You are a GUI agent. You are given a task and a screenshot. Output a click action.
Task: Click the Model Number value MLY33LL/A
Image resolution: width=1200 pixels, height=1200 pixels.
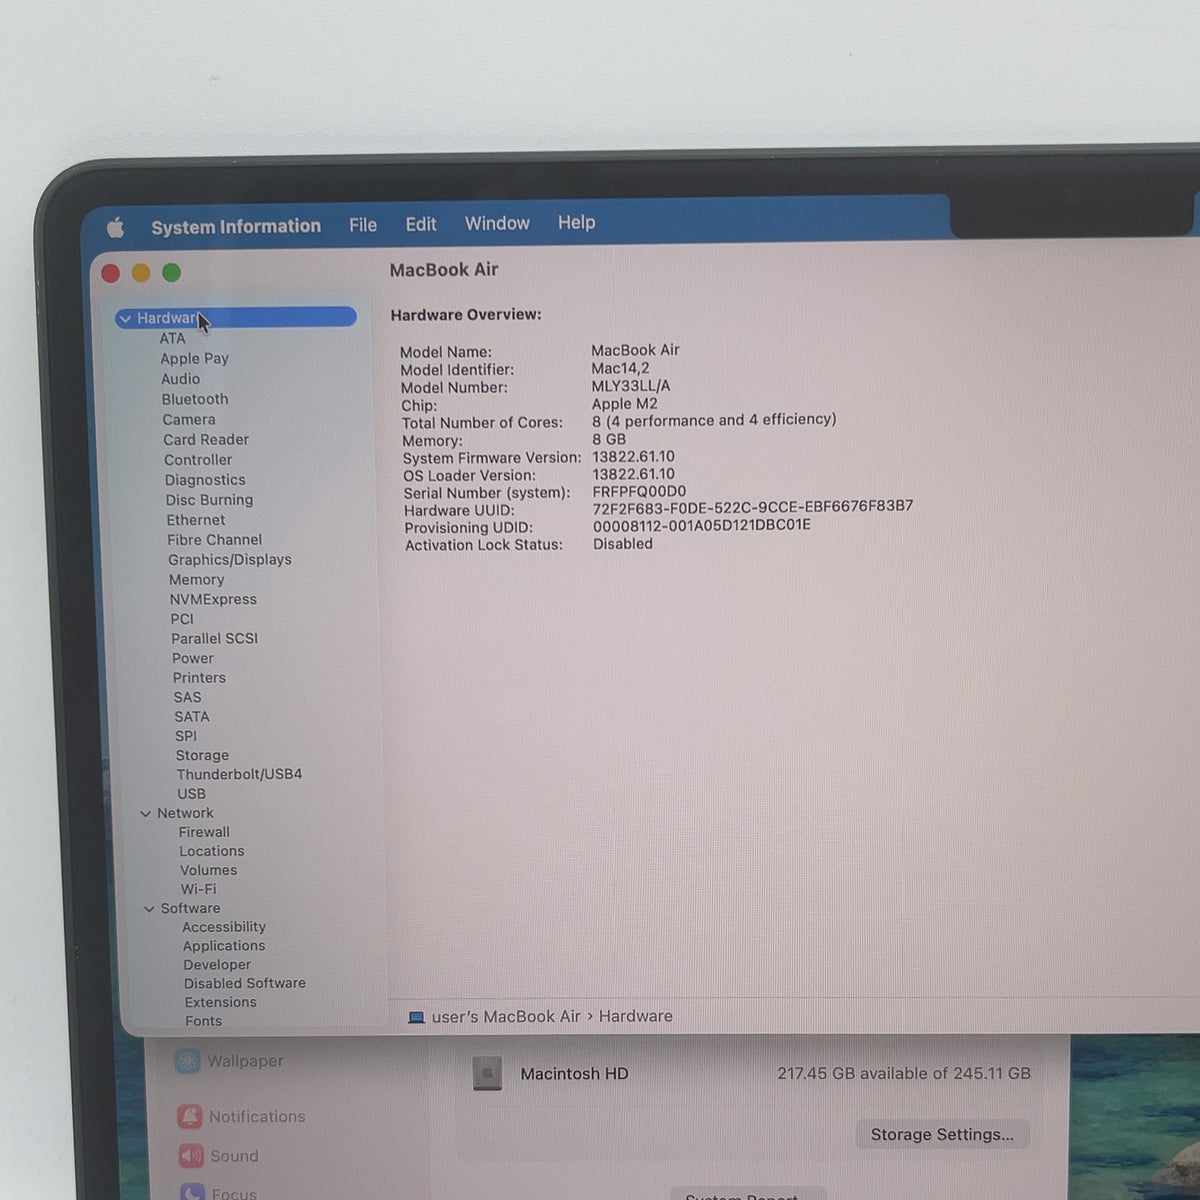(x=631, y=386)
